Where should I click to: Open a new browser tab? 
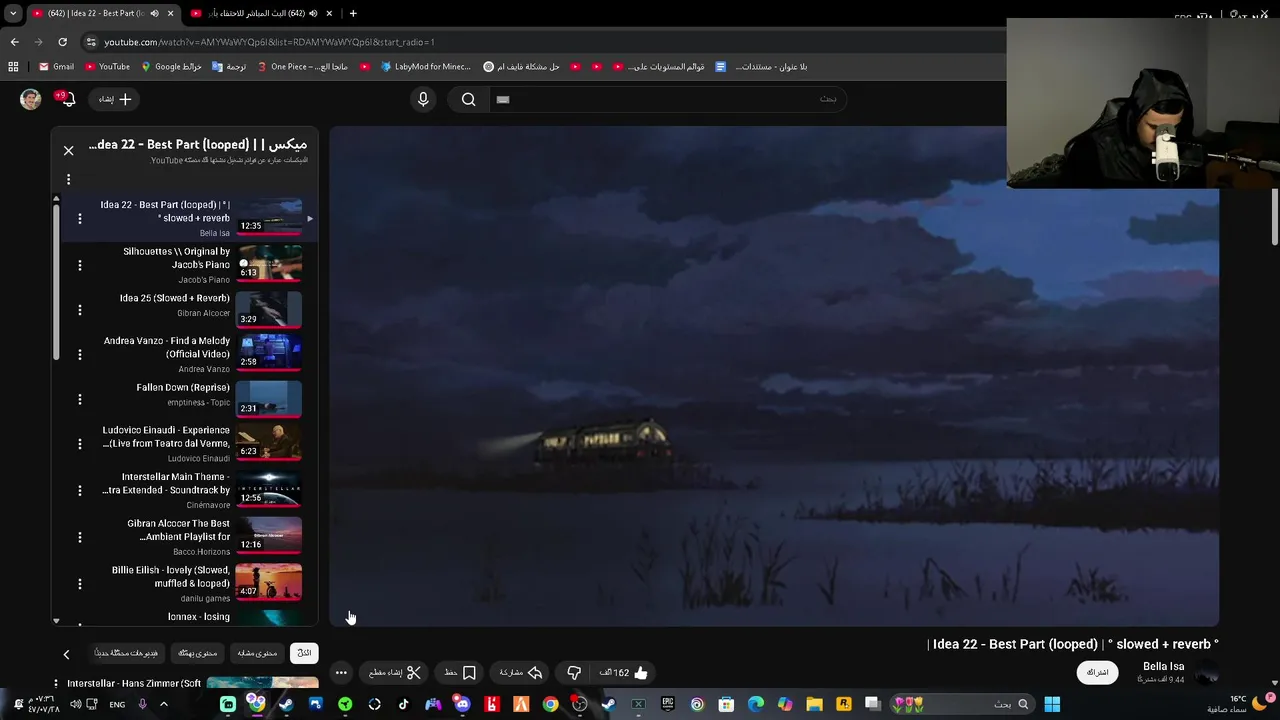[x=353, y=13]
